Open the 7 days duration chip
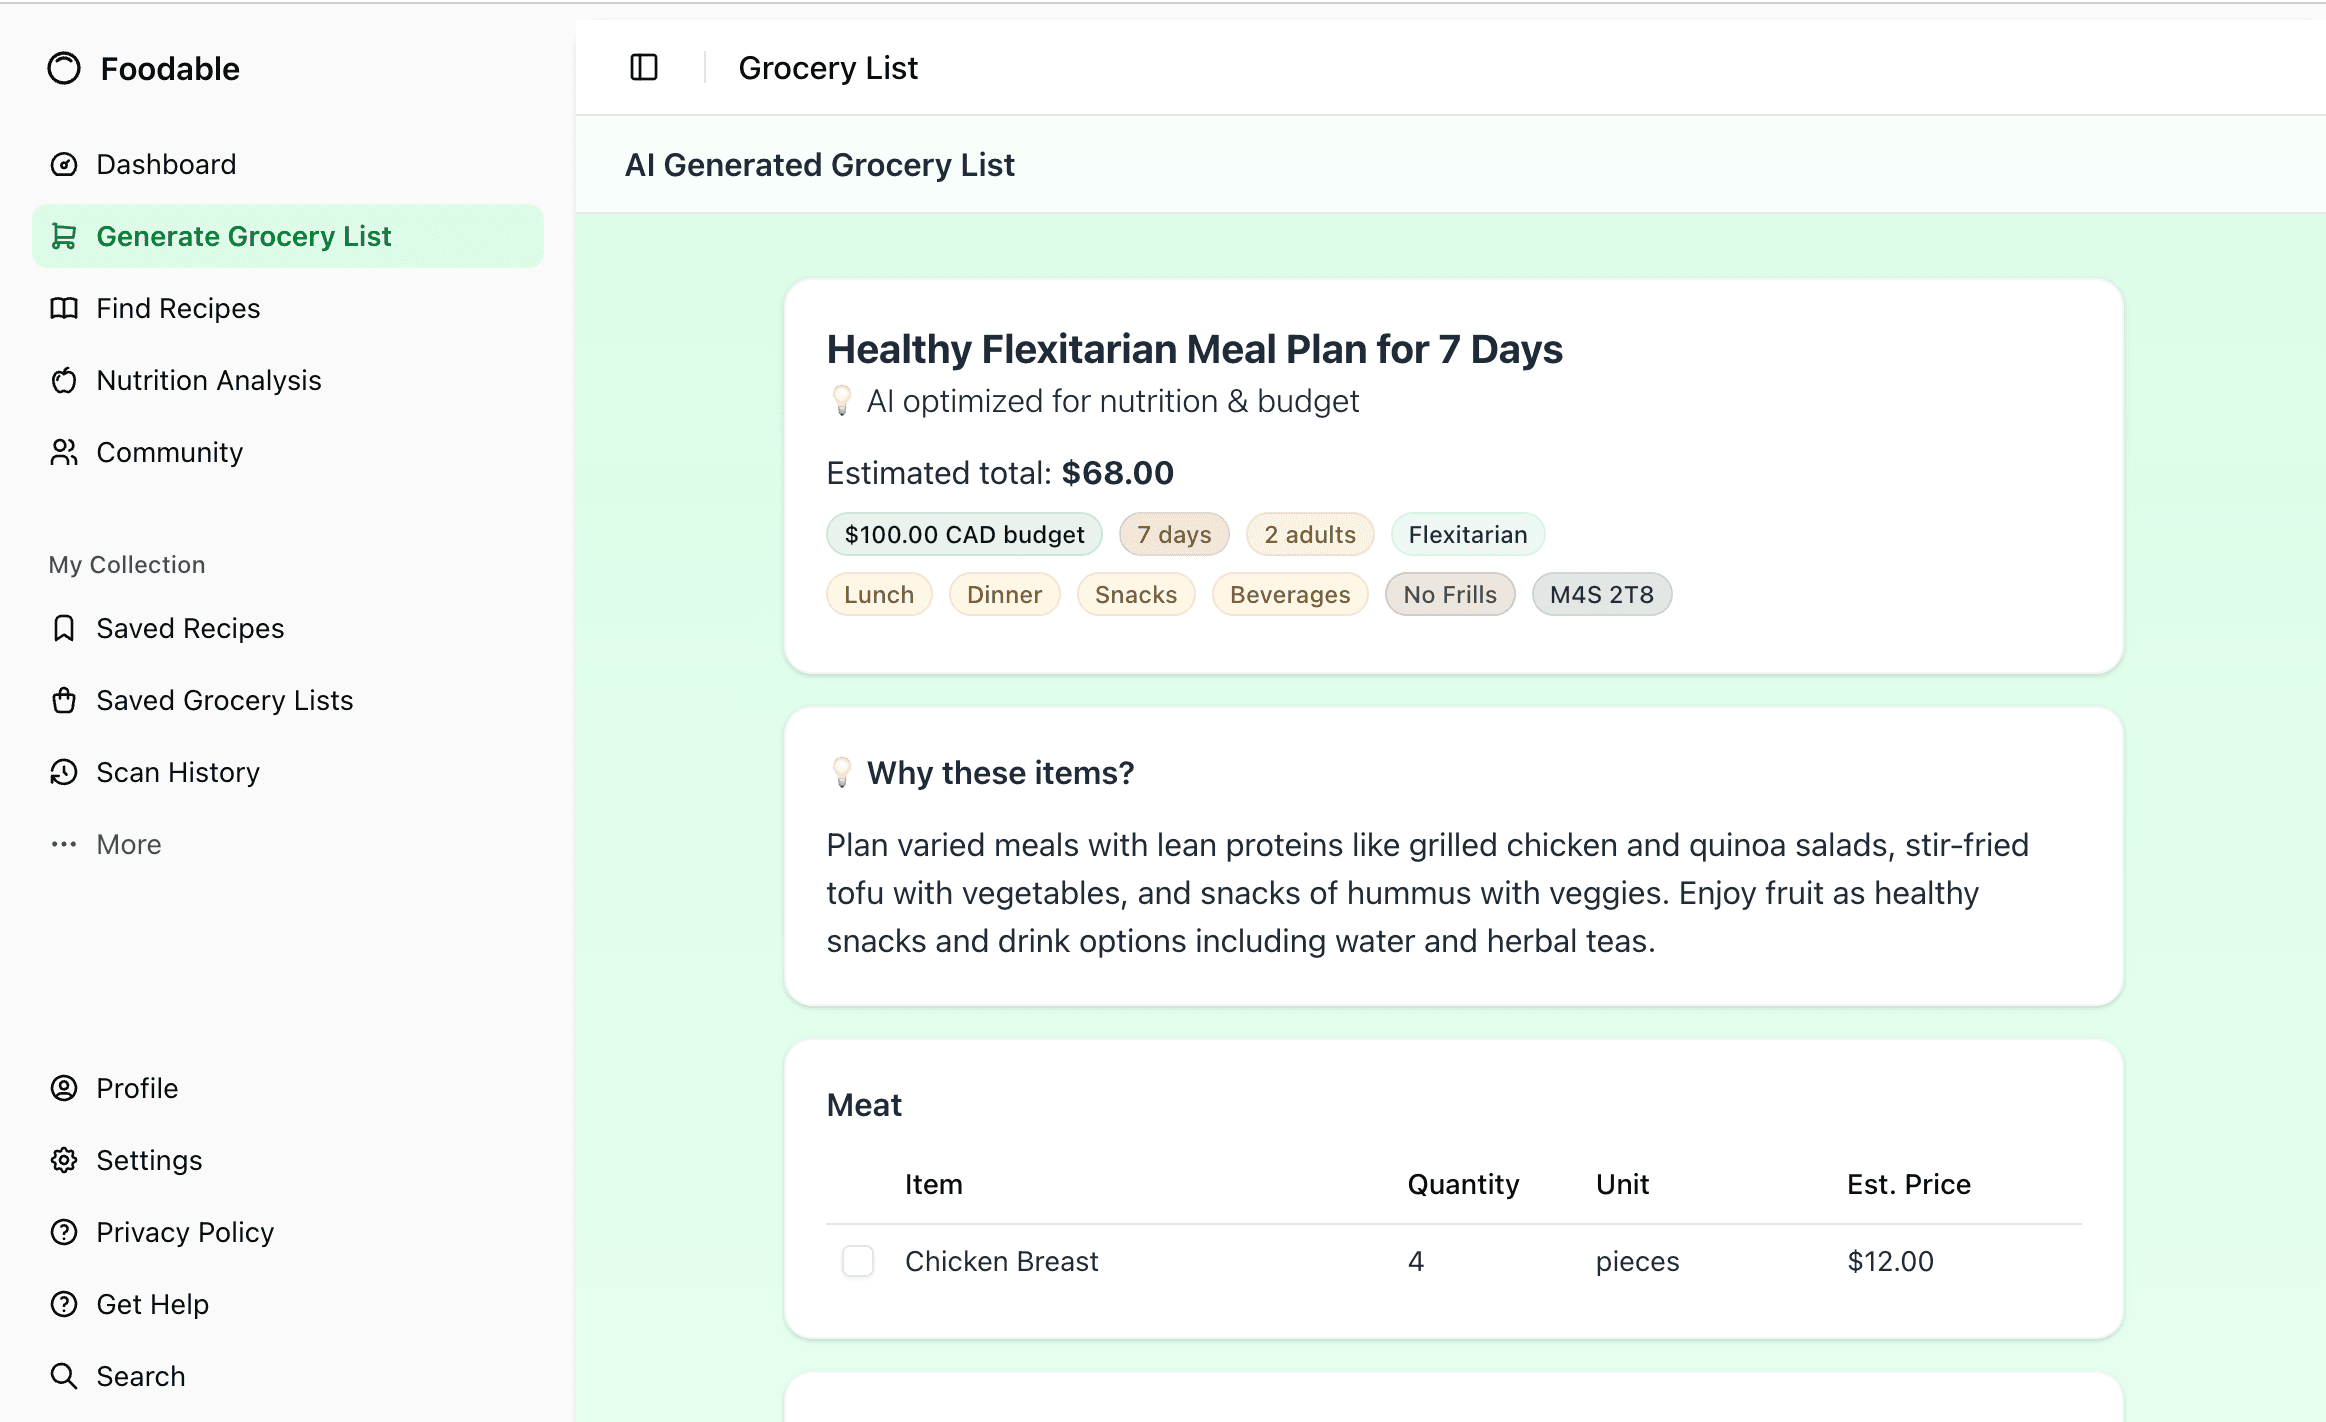Image resolution: width=2326 pixels, height=1422 pixels. [1174, 534]
